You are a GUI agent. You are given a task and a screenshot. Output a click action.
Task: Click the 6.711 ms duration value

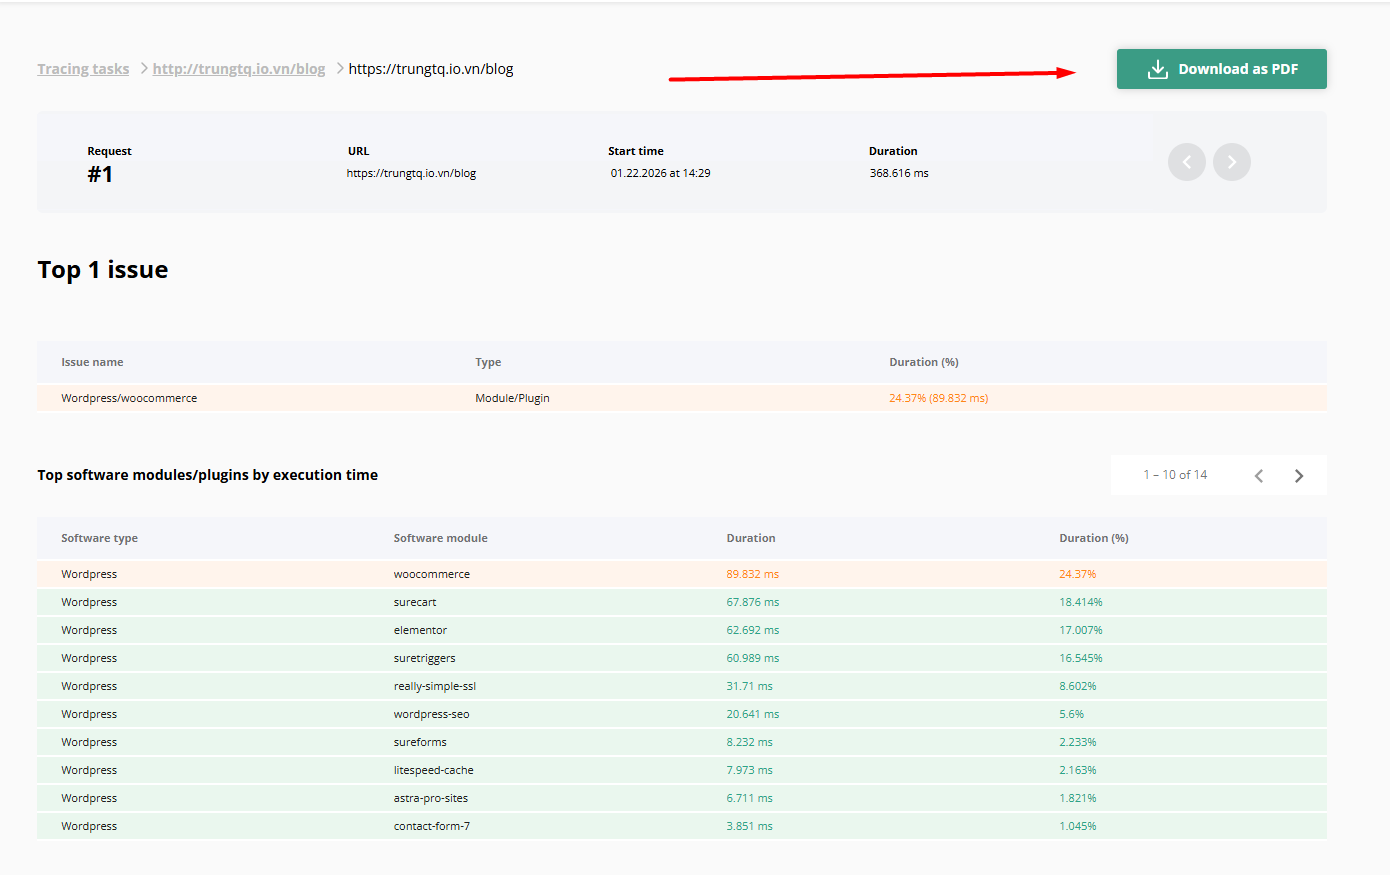(750, 798)
